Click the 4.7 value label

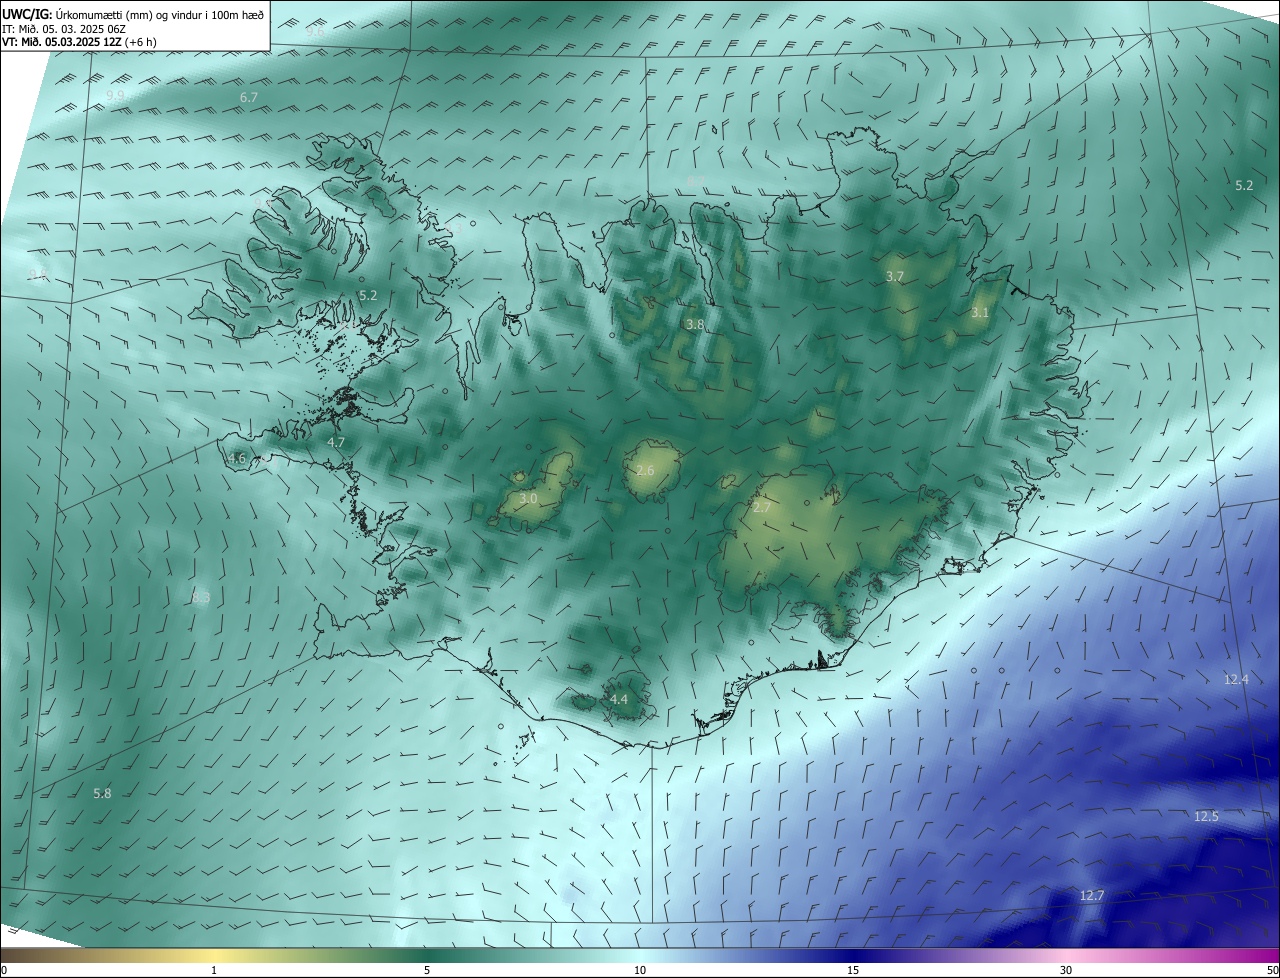pyautogui.click(x=336, y=442)
